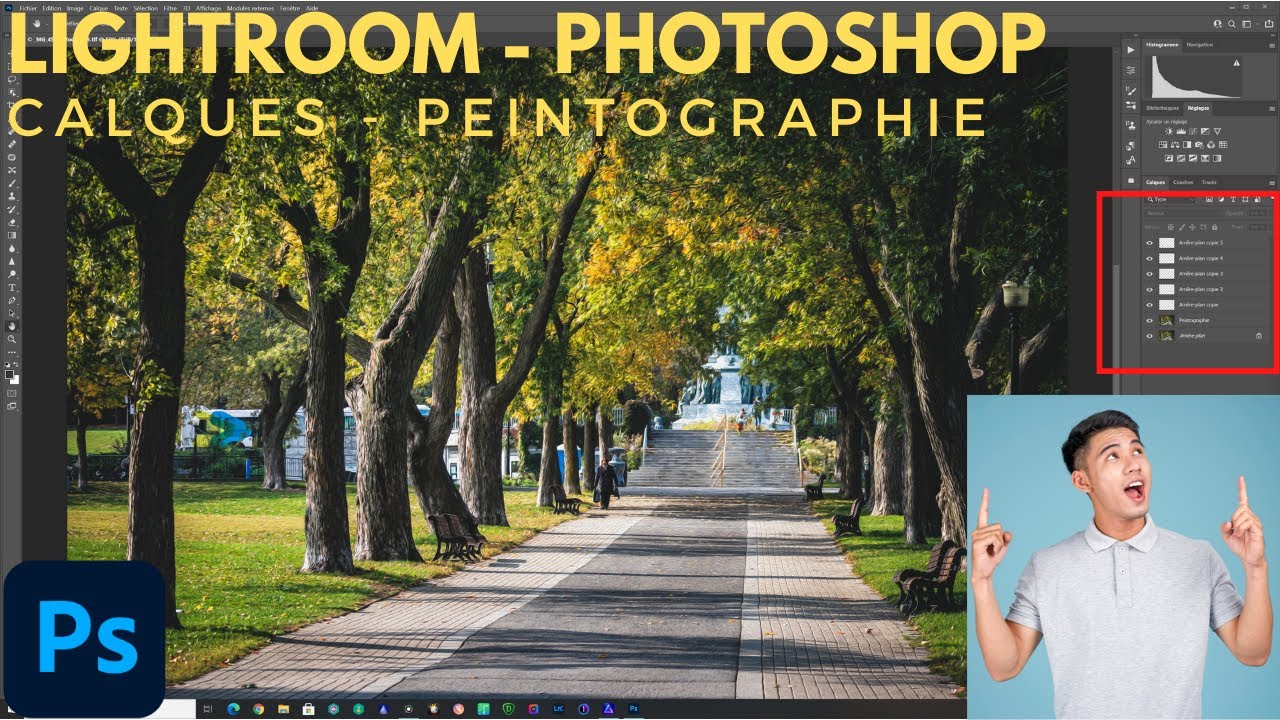The image size is (1280, 720).
Task: Open File Explorer from the taskbar
Action: pyautogui.click(x=283, y=709)
